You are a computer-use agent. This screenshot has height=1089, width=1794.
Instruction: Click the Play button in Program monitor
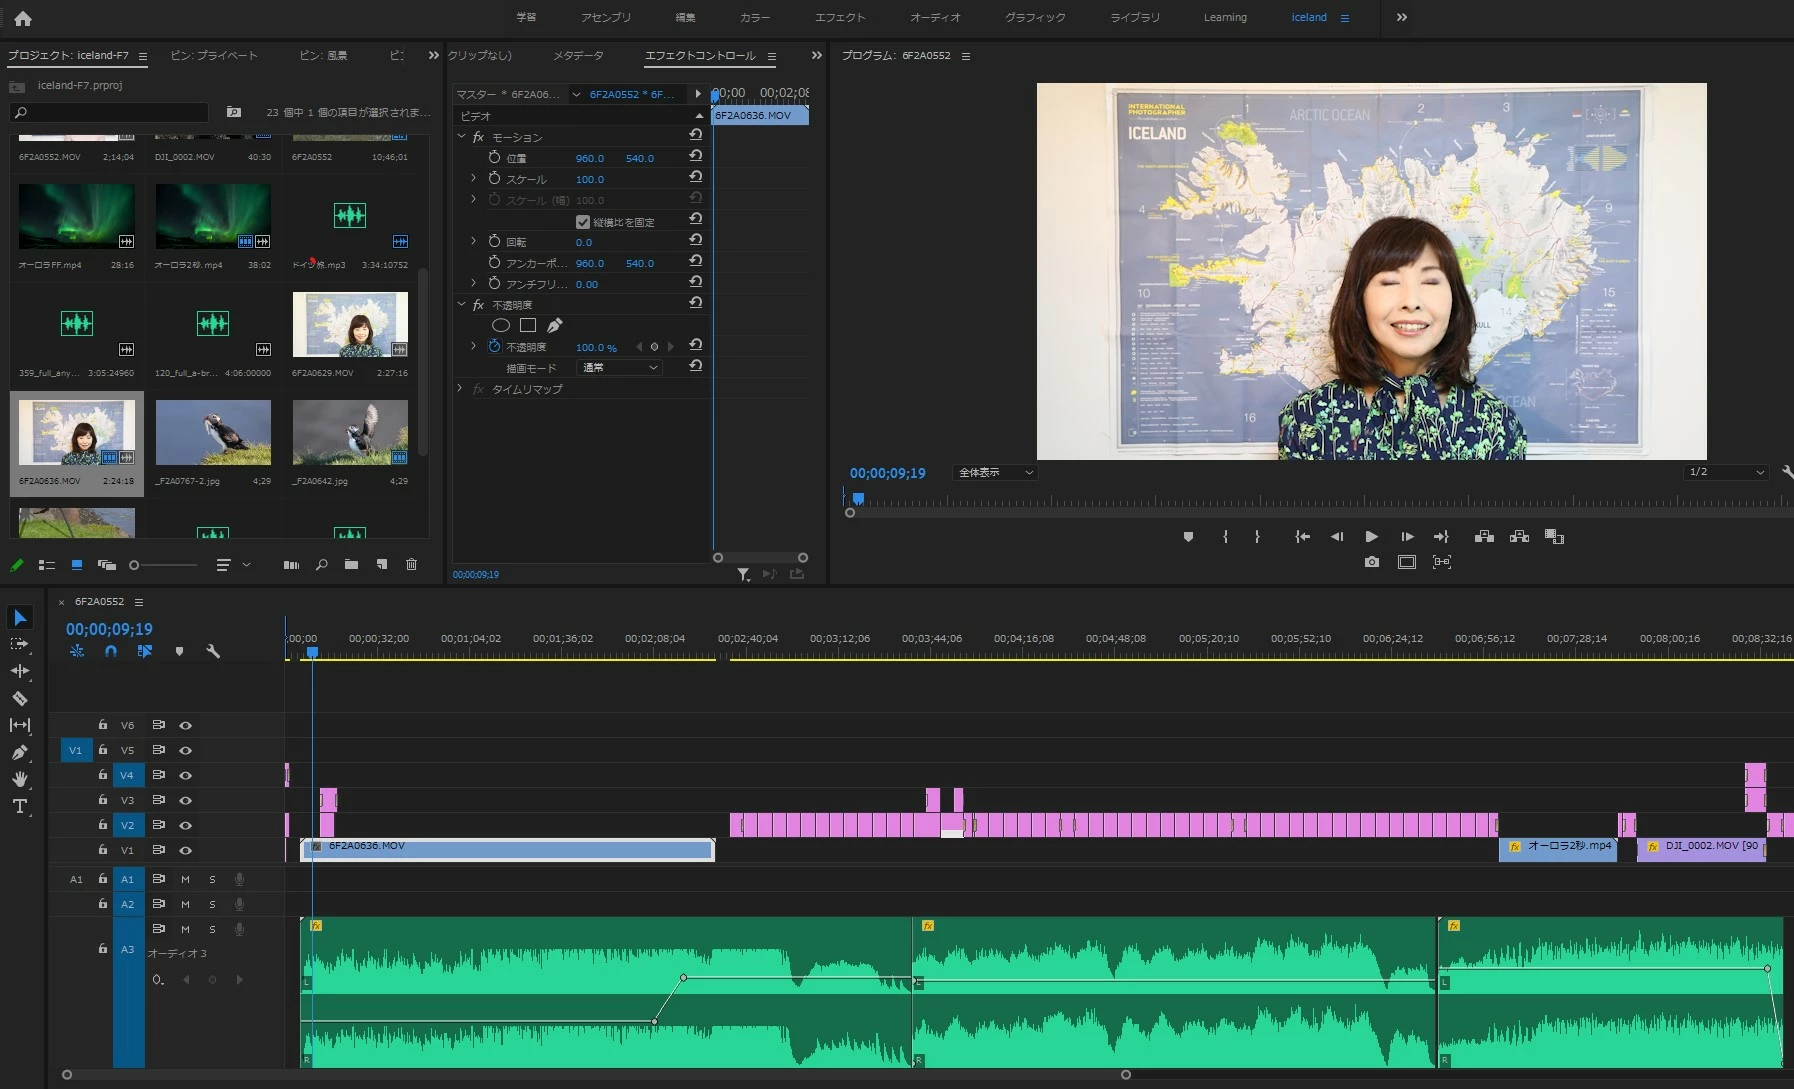pyautogui.click(x=1371, y=537)
